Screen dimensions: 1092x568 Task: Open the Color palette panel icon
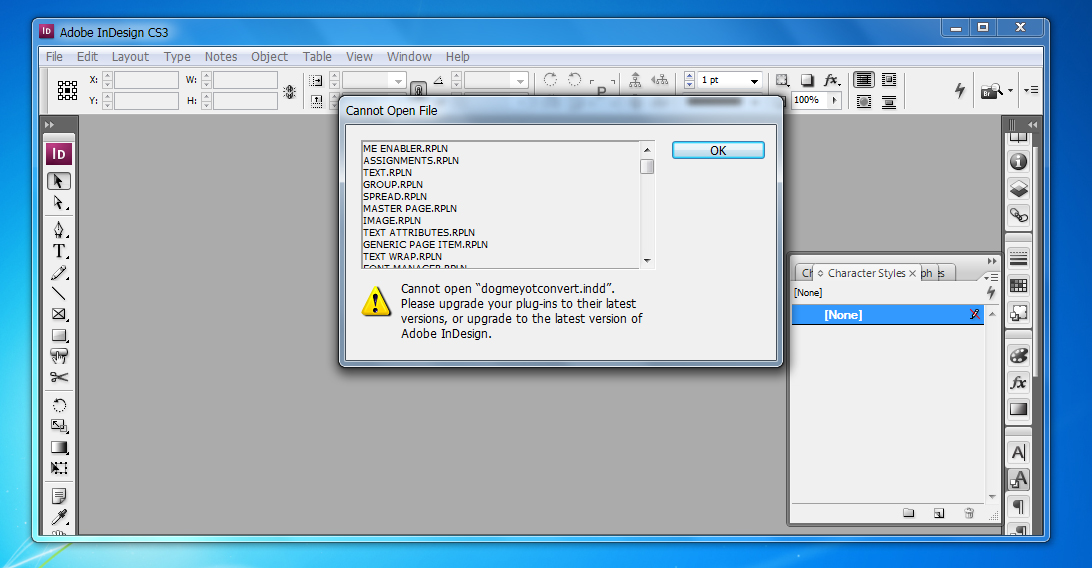coord(1018,356)
